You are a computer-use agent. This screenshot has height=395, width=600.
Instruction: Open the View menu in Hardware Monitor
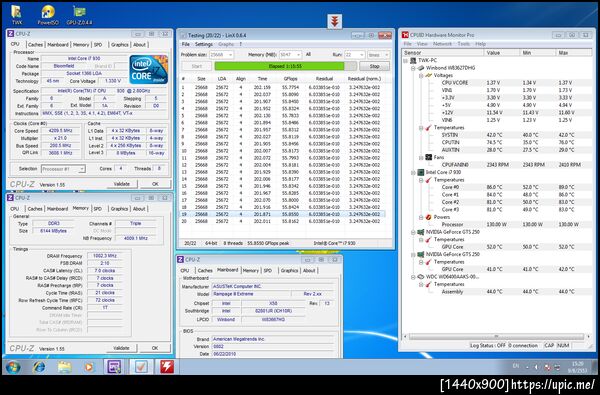[x=422, y=44]
